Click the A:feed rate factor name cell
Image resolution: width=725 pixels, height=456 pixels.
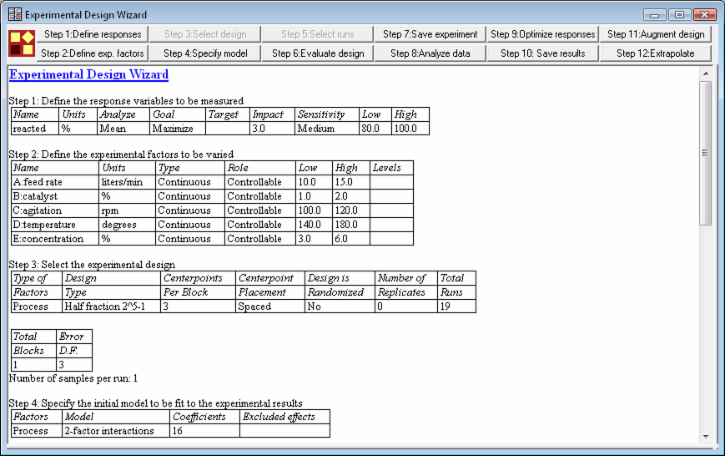tap(53, 183)
